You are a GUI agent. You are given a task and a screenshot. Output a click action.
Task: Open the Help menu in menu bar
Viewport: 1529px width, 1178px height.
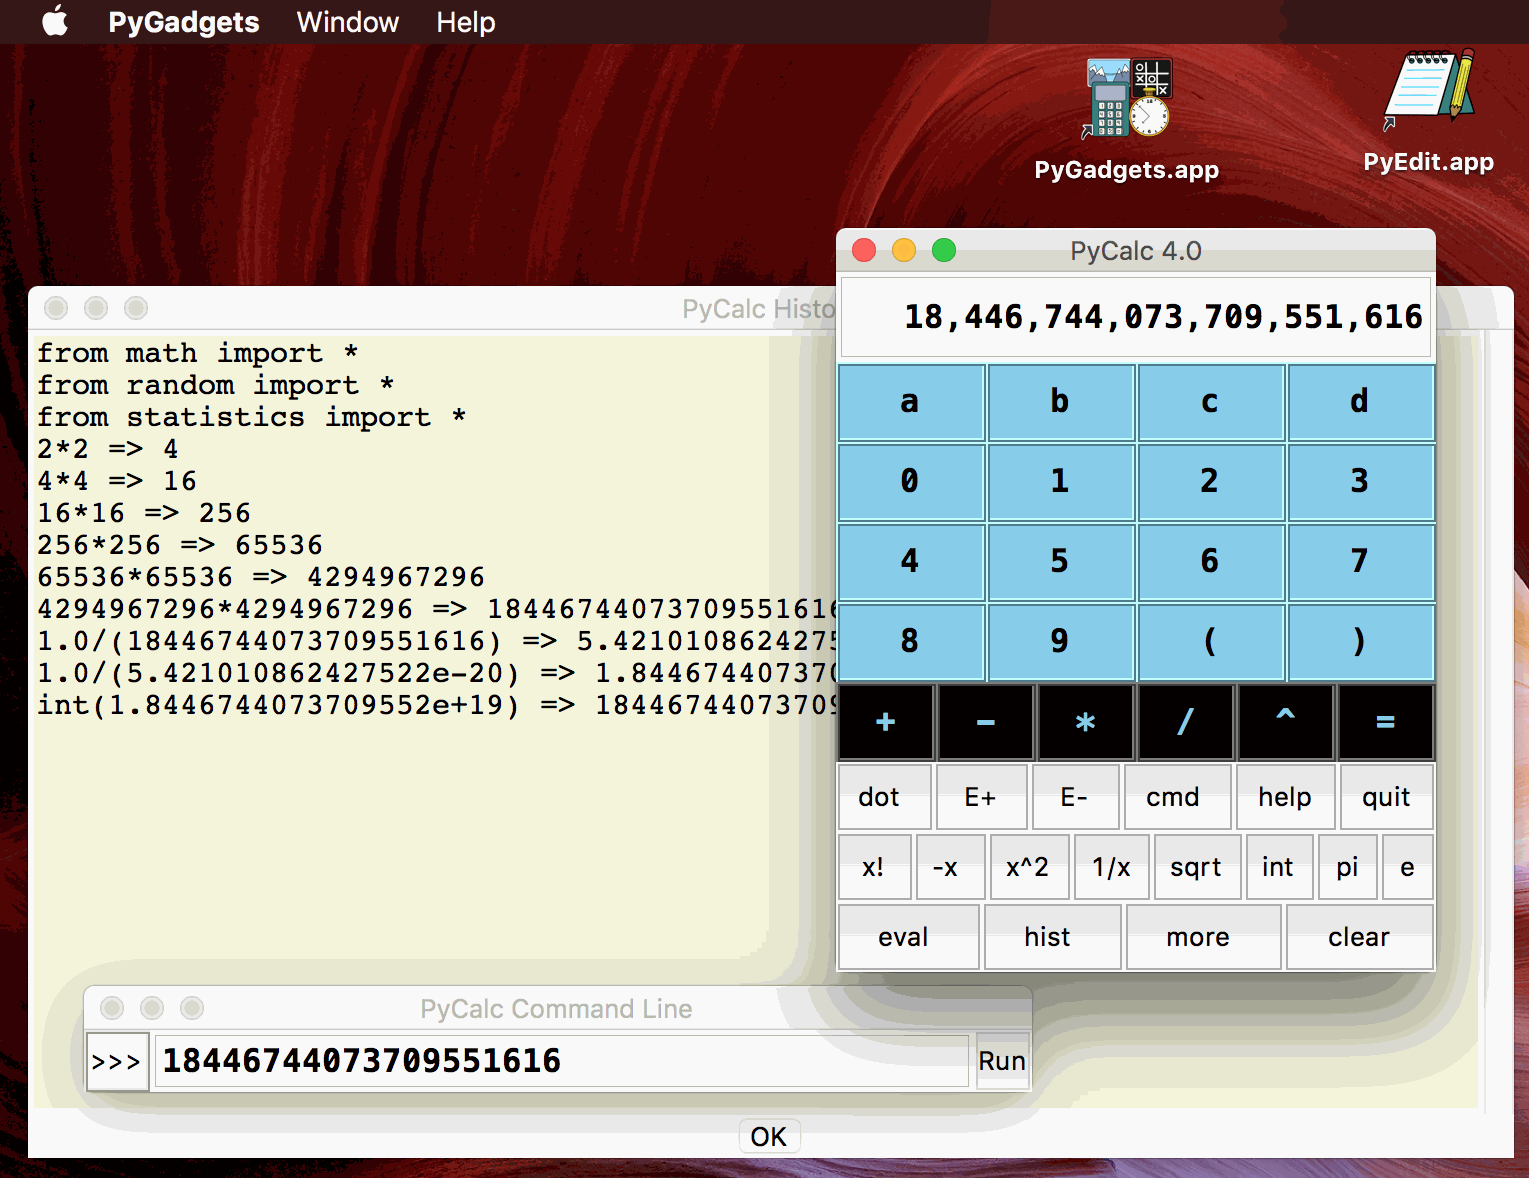tap(465, 22)
